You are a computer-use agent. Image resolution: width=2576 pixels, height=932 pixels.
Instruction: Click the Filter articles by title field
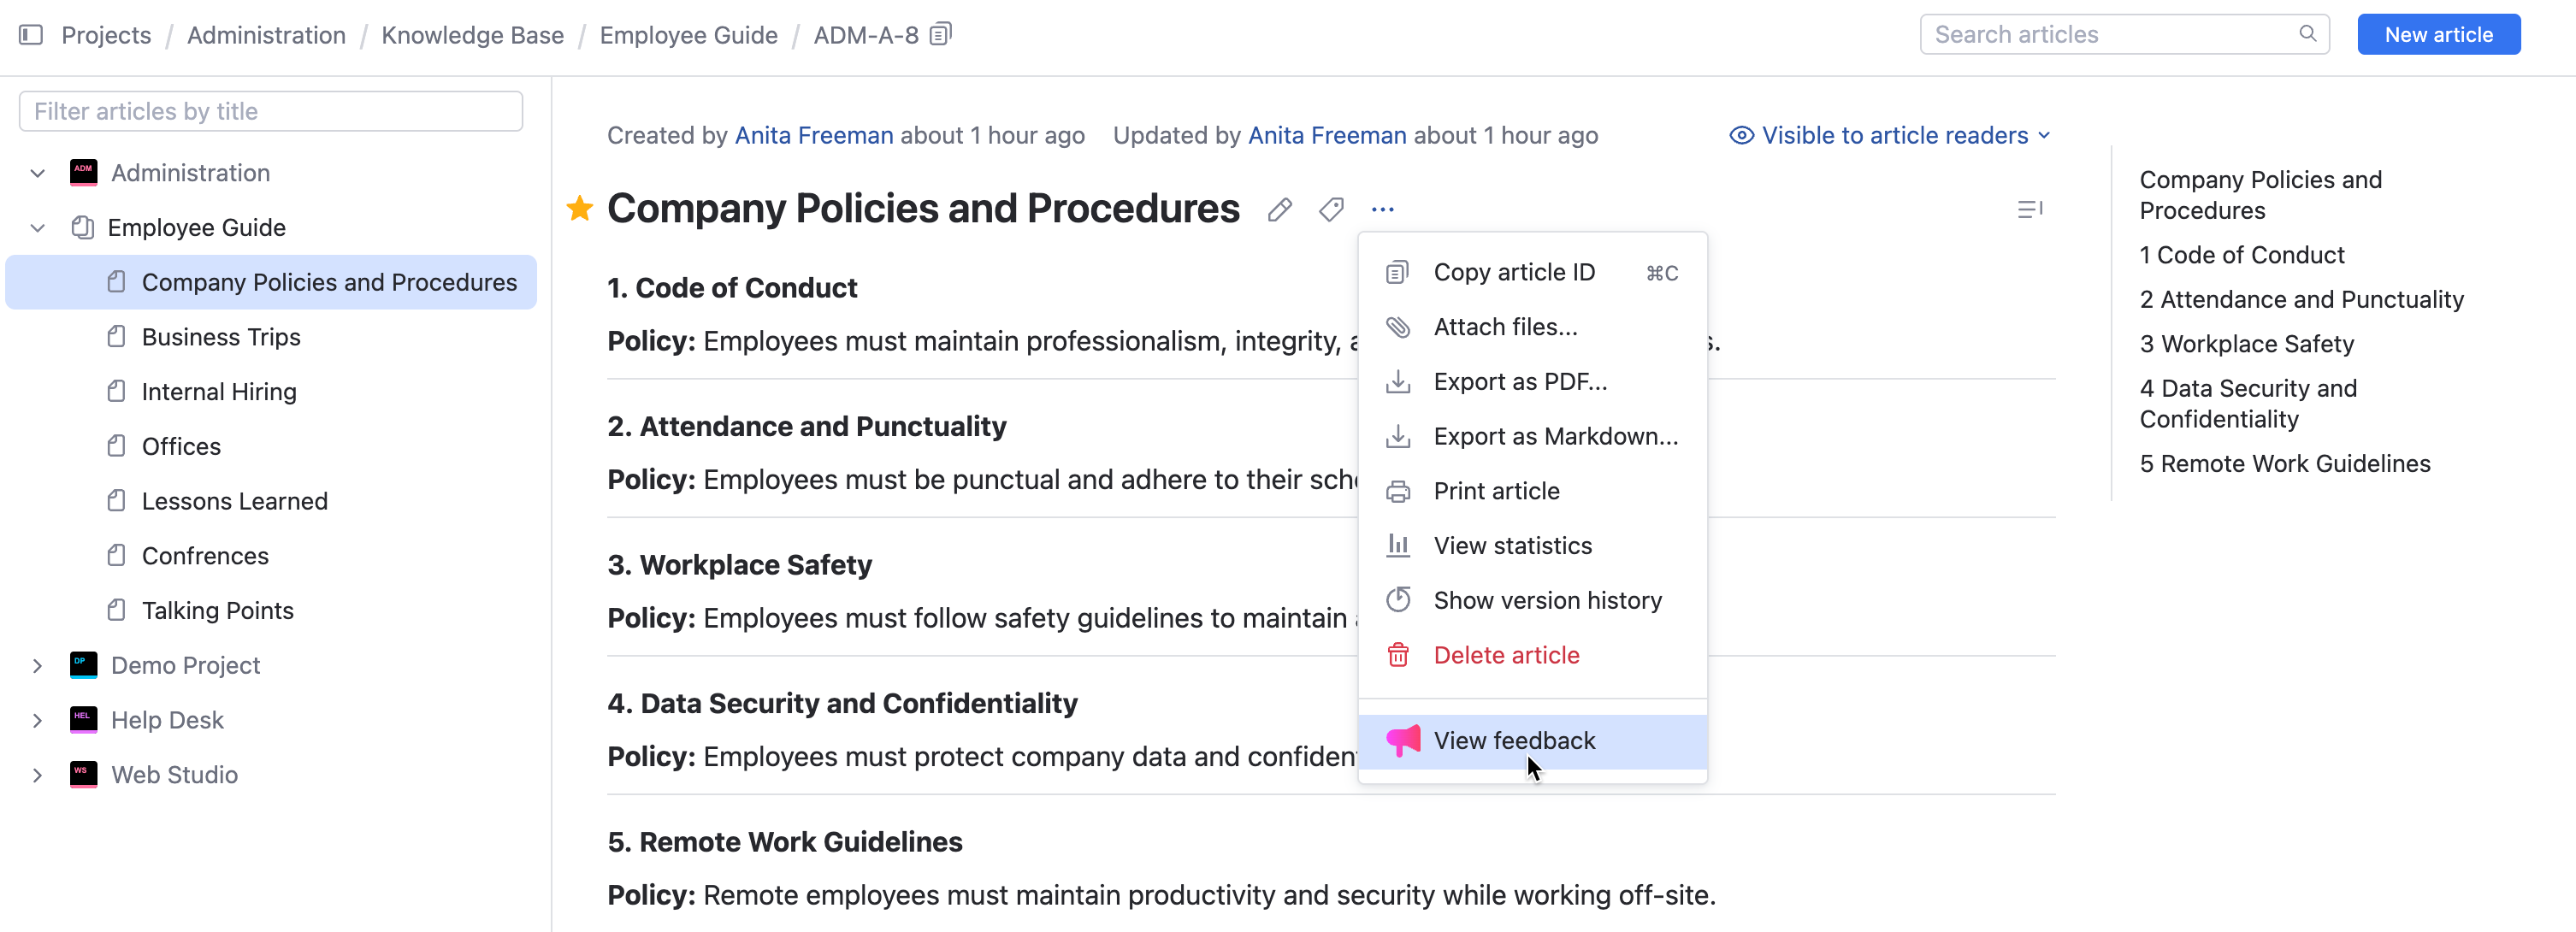click(270, 111)
